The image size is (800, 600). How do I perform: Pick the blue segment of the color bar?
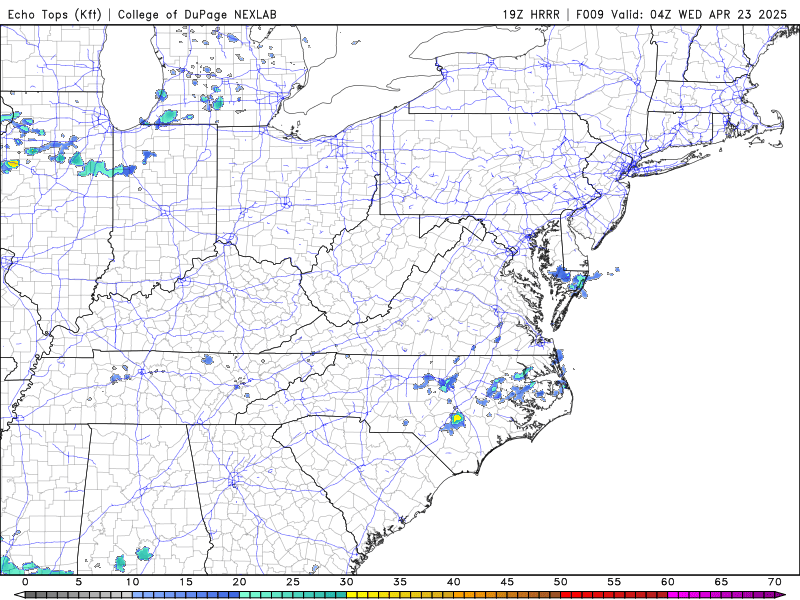tap(186, 595)
